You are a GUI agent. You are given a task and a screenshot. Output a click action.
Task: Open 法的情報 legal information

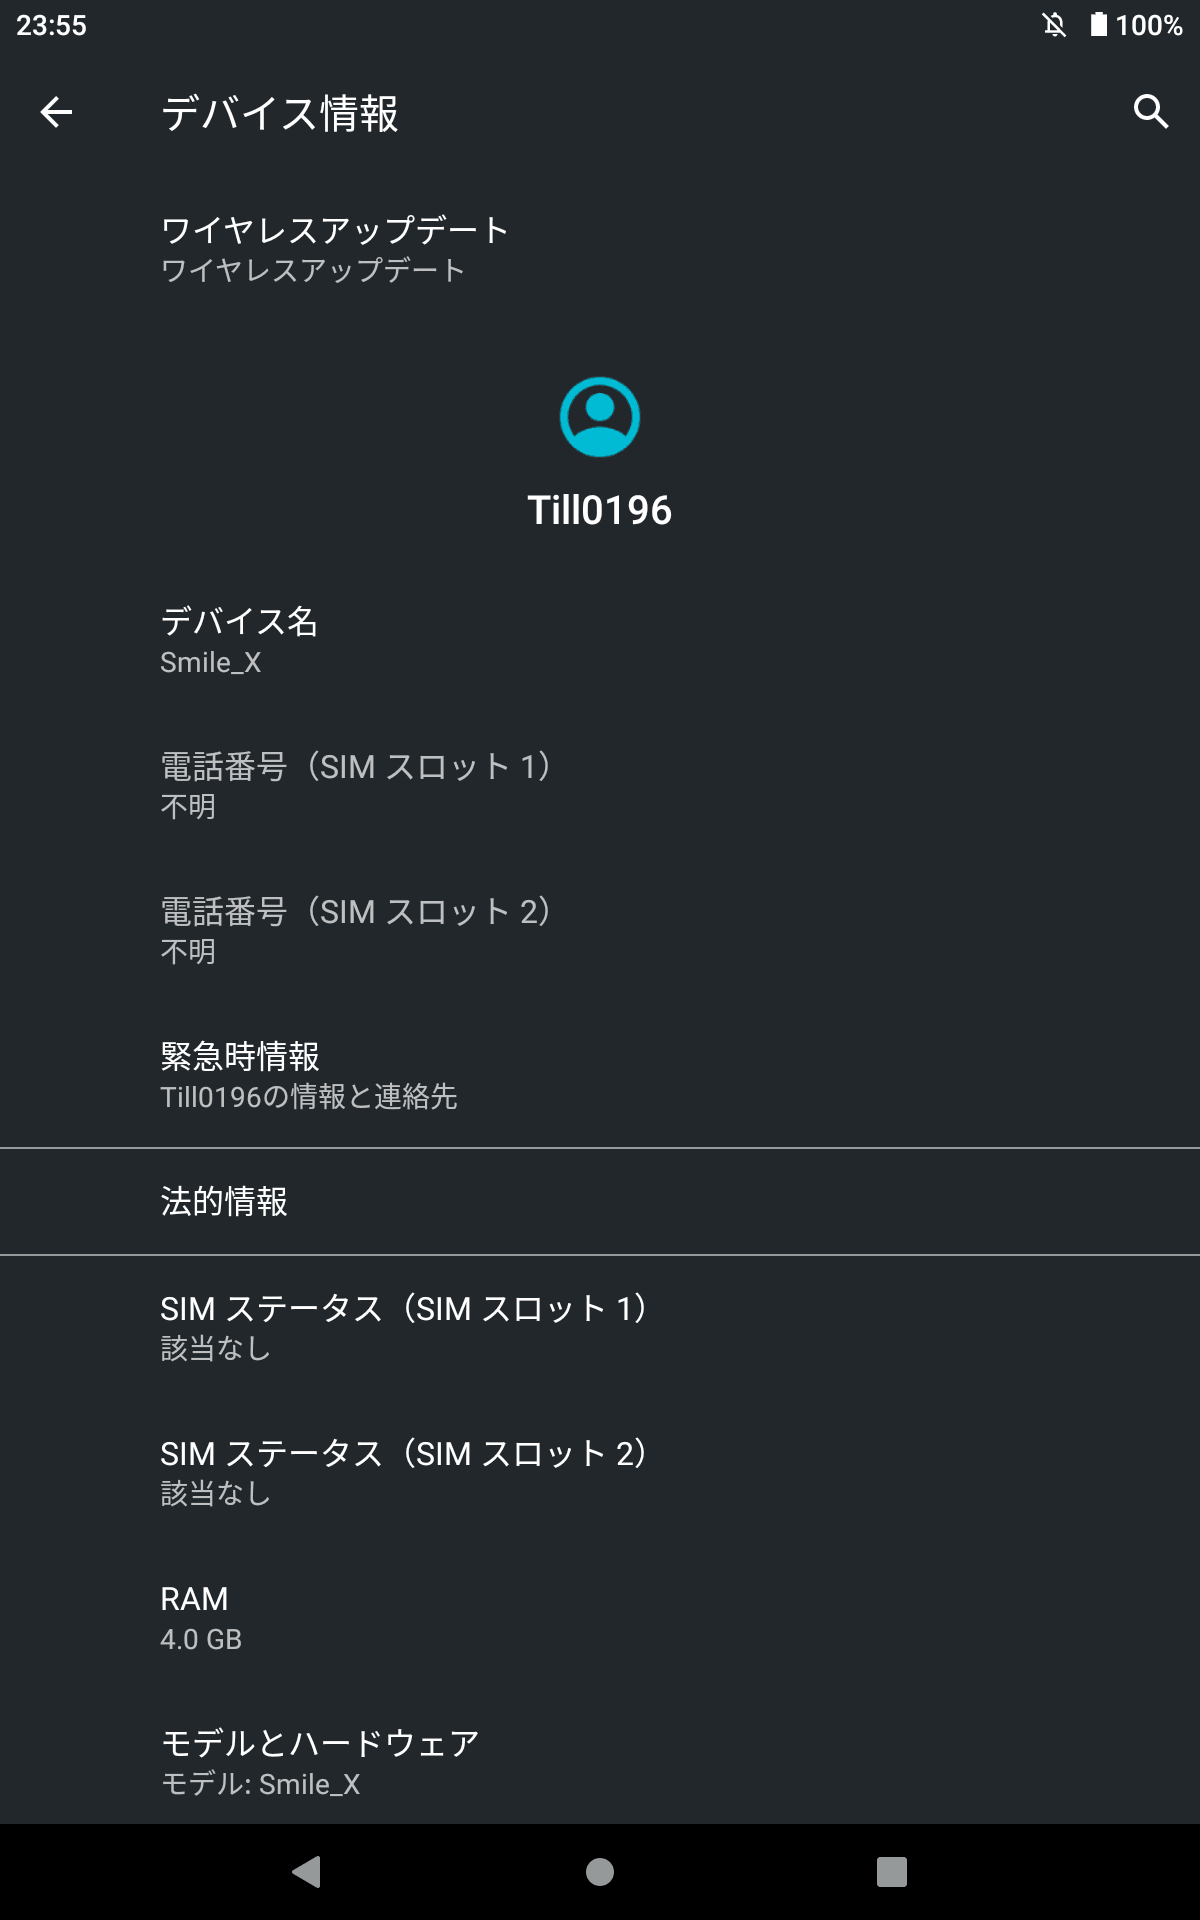pos(224,1201)
